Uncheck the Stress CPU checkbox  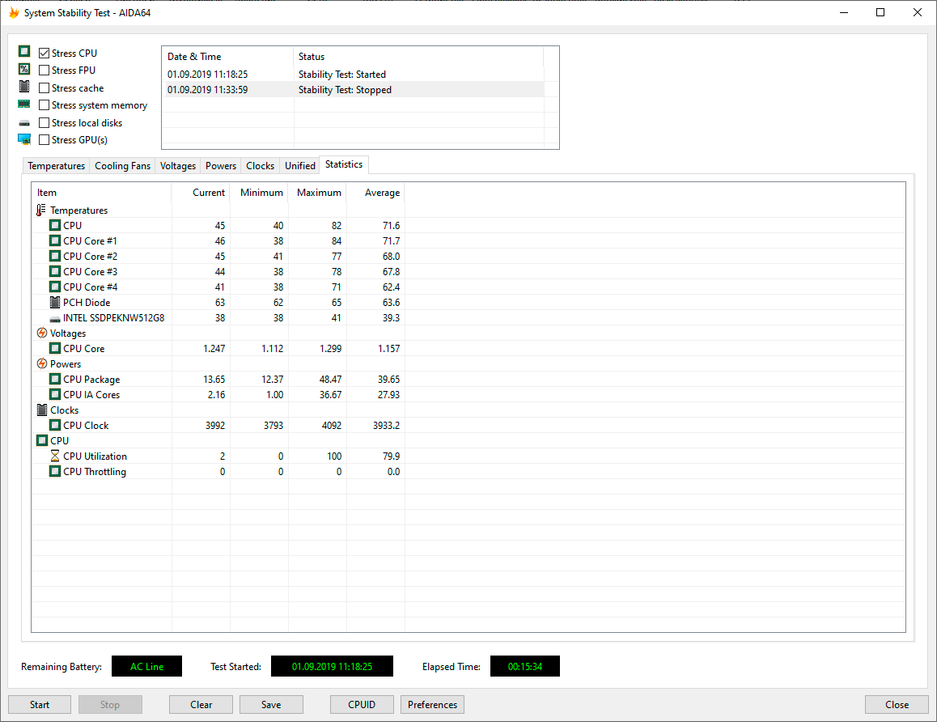44,53
